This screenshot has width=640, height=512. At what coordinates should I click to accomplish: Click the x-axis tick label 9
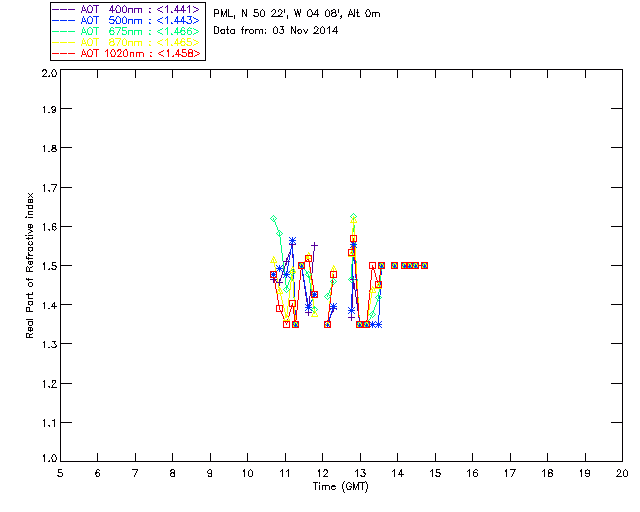coord(210,473)
